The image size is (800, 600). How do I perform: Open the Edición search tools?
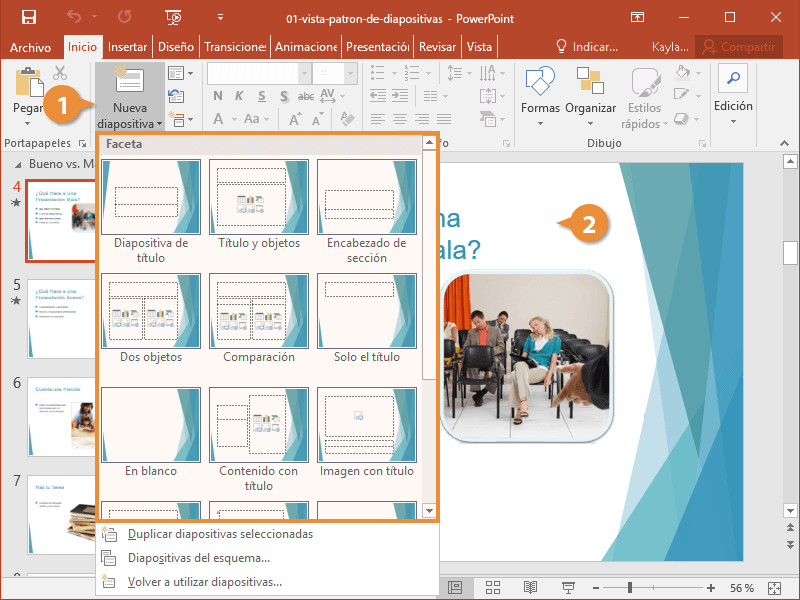coord(733,95)
